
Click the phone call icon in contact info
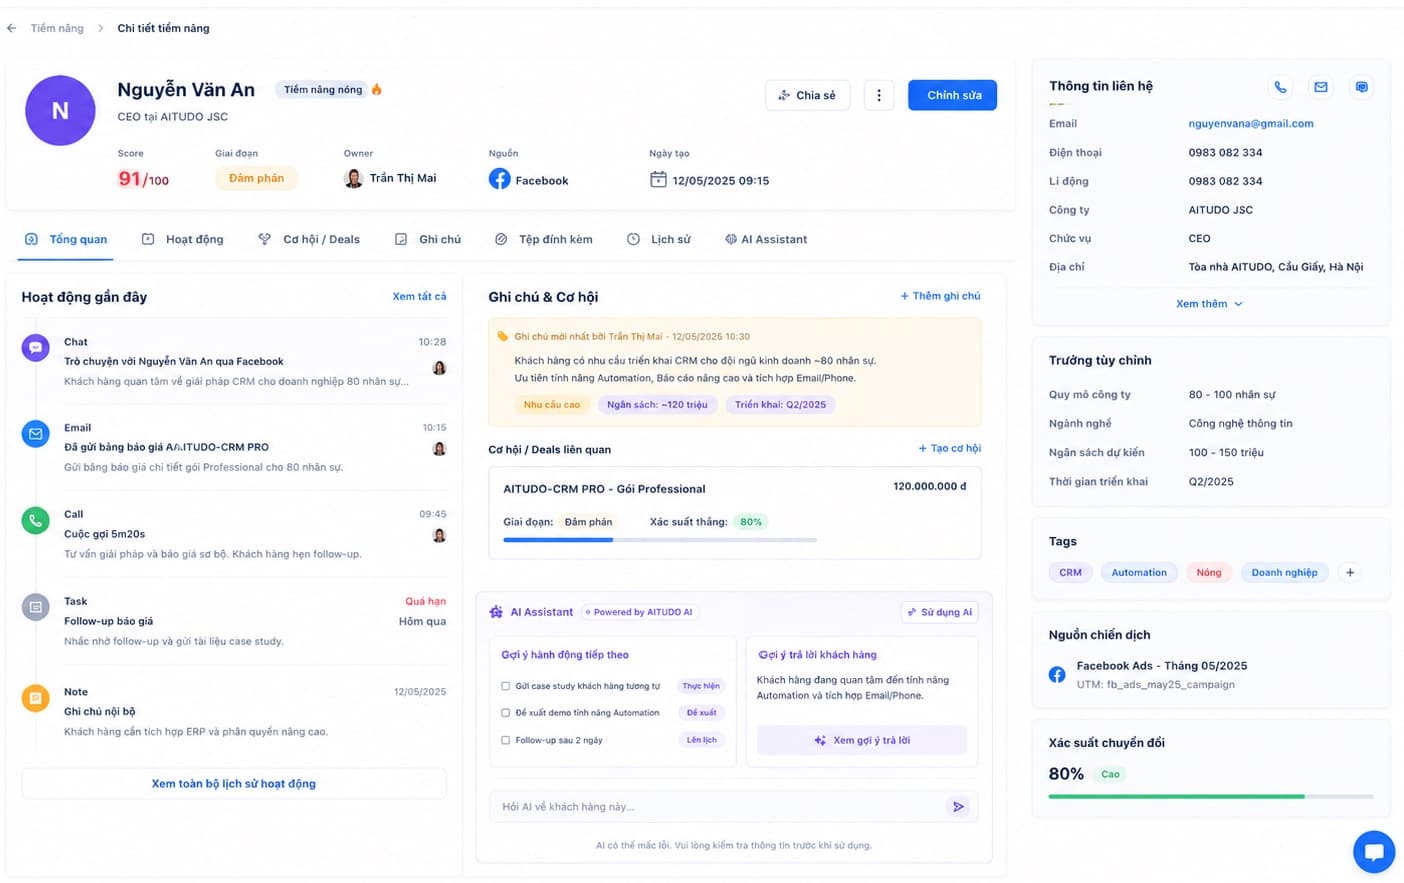(x=1280, y=87)
